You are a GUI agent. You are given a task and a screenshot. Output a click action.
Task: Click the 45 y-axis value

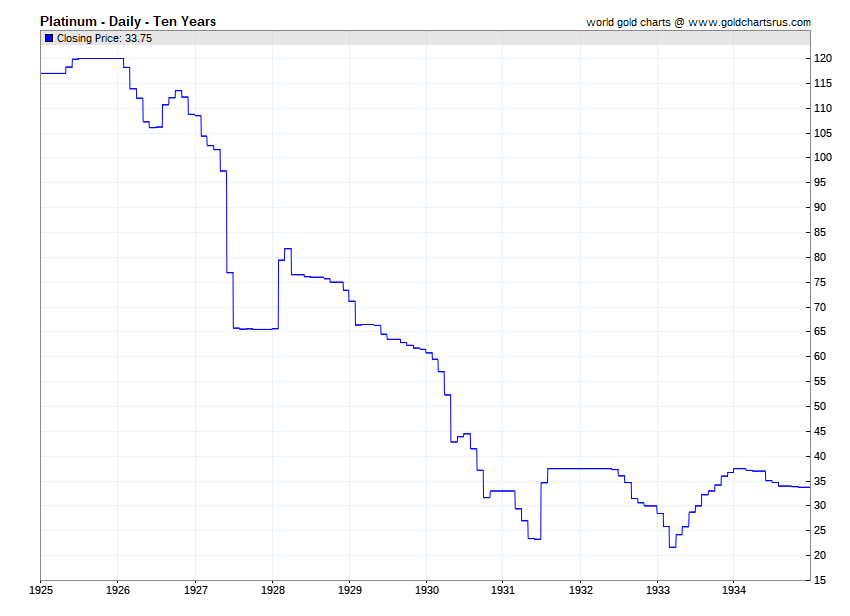(x=820, y=432)
